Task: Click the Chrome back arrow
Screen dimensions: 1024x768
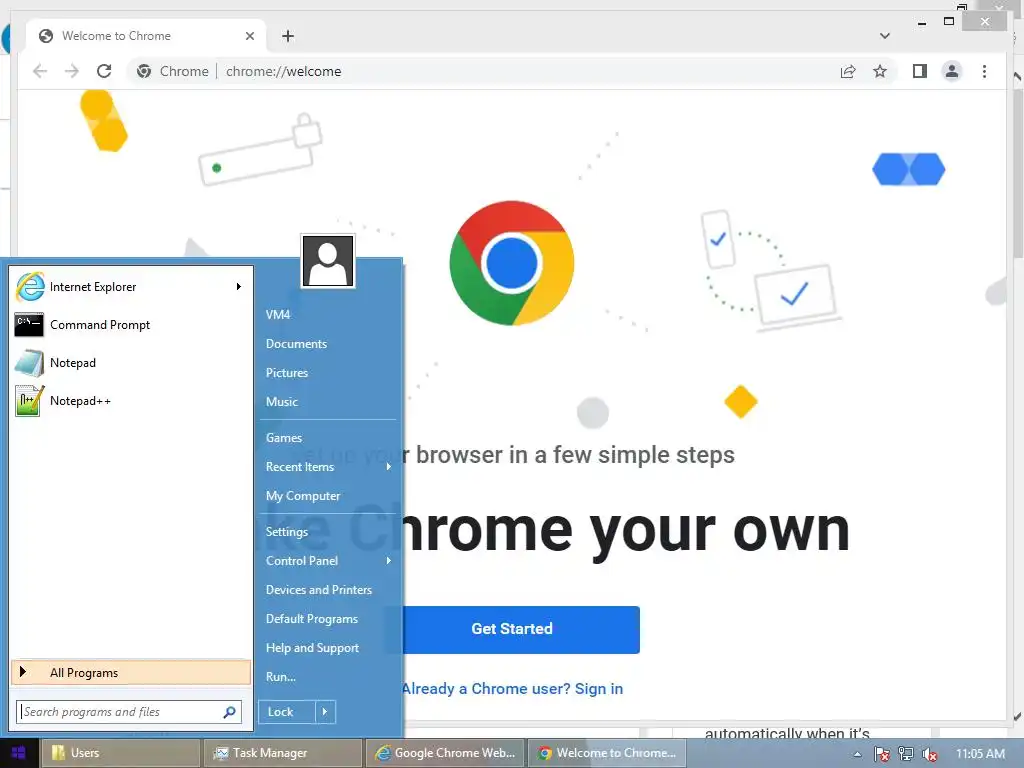Action: [x=40, y=71]
